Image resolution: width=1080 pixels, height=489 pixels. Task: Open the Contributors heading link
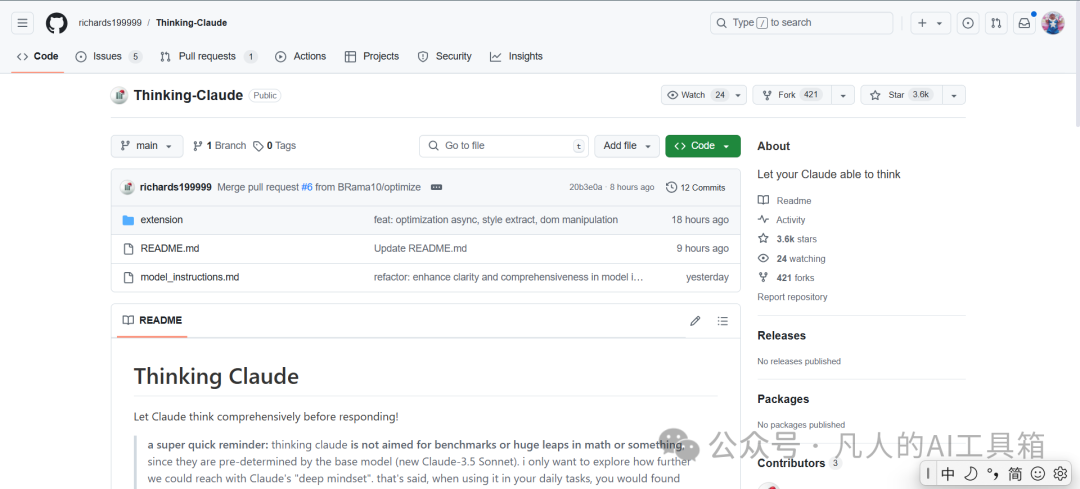[x=799, y=464]
